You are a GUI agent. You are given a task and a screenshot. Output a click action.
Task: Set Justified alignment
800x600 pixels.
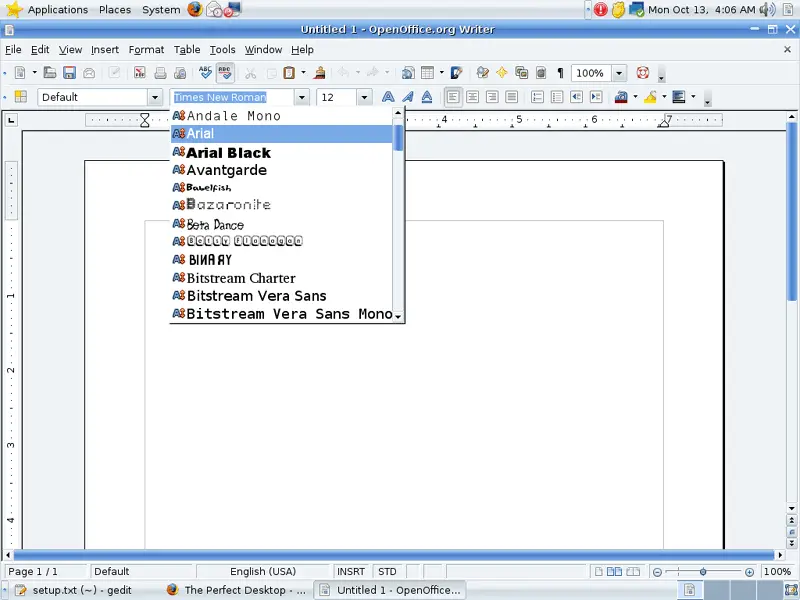point(512,97)
